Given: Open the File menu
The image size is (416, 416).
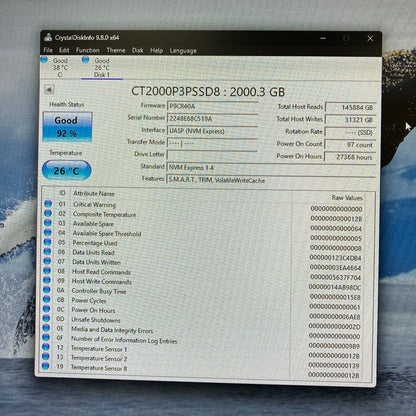Looking at the screenshot, I should tap(48, 50).
